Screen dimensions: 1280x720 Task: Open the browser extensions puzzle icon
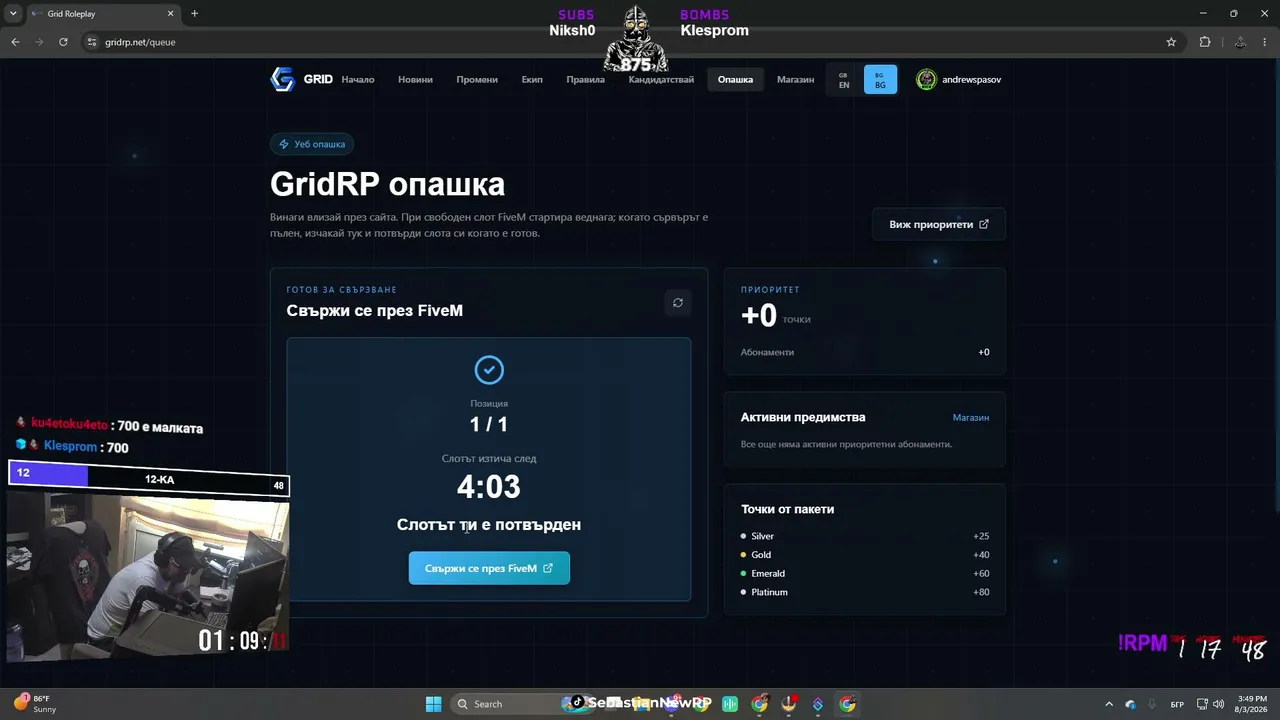tap(1205, 42)
